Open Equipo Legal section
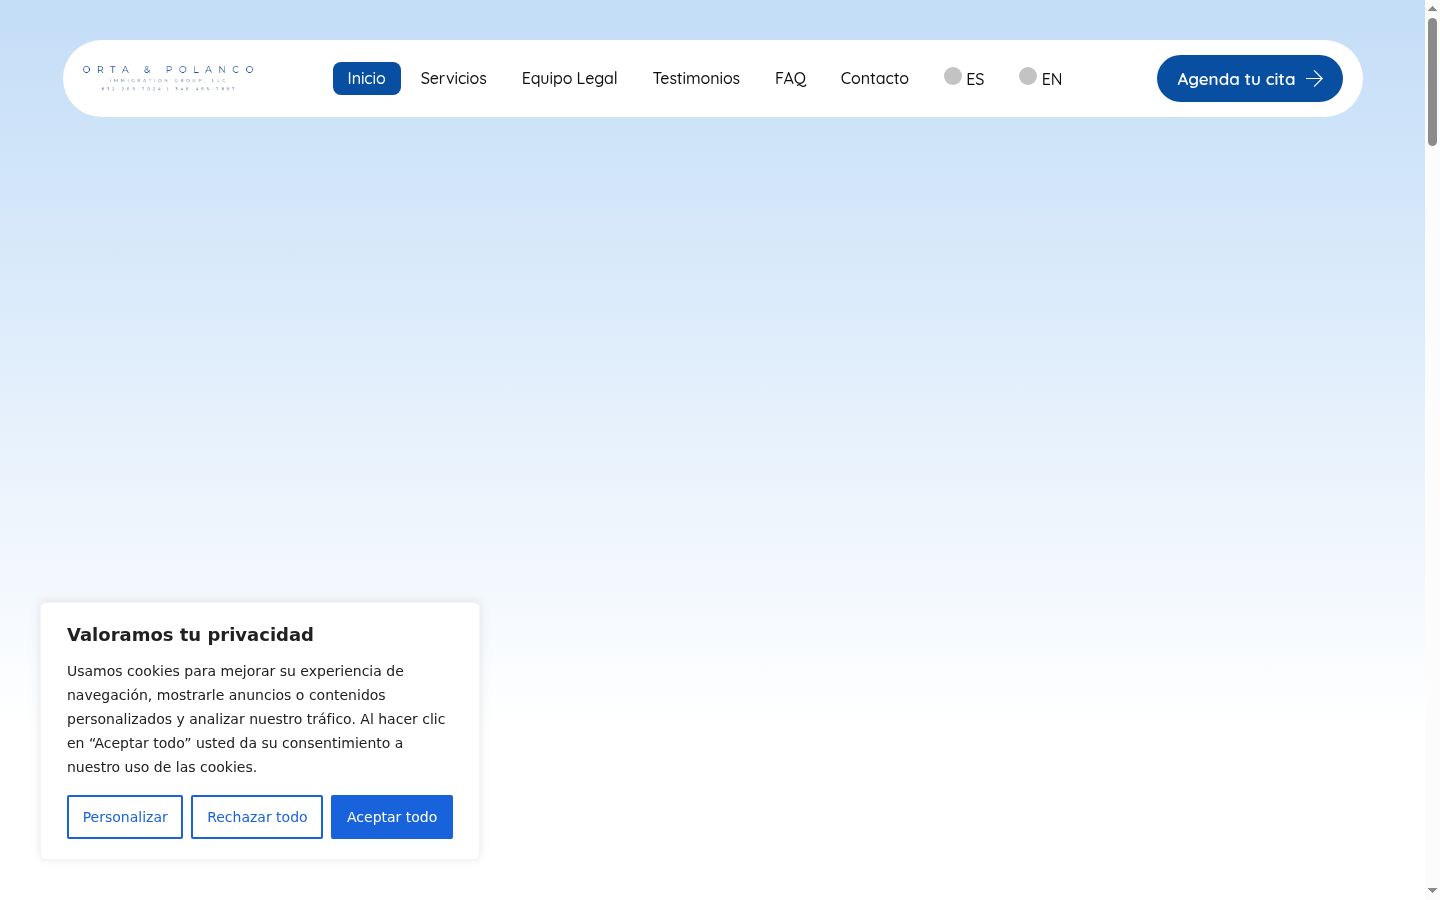 (x=569, y=78)
